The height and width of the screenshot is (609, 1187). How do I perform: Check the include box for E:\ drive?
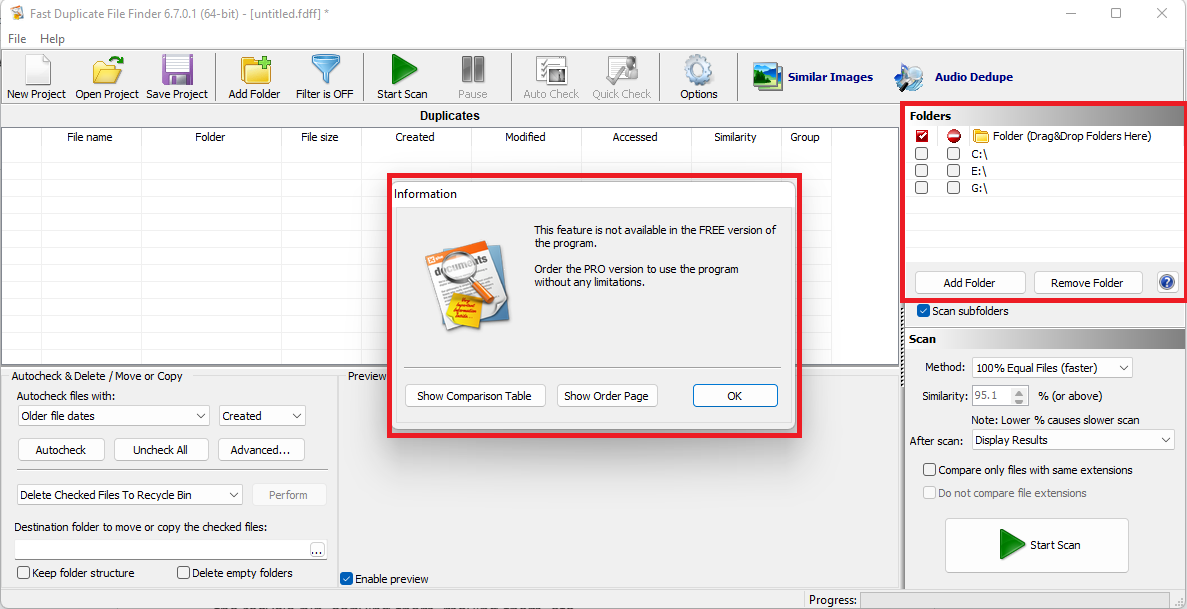click(921, 170)
